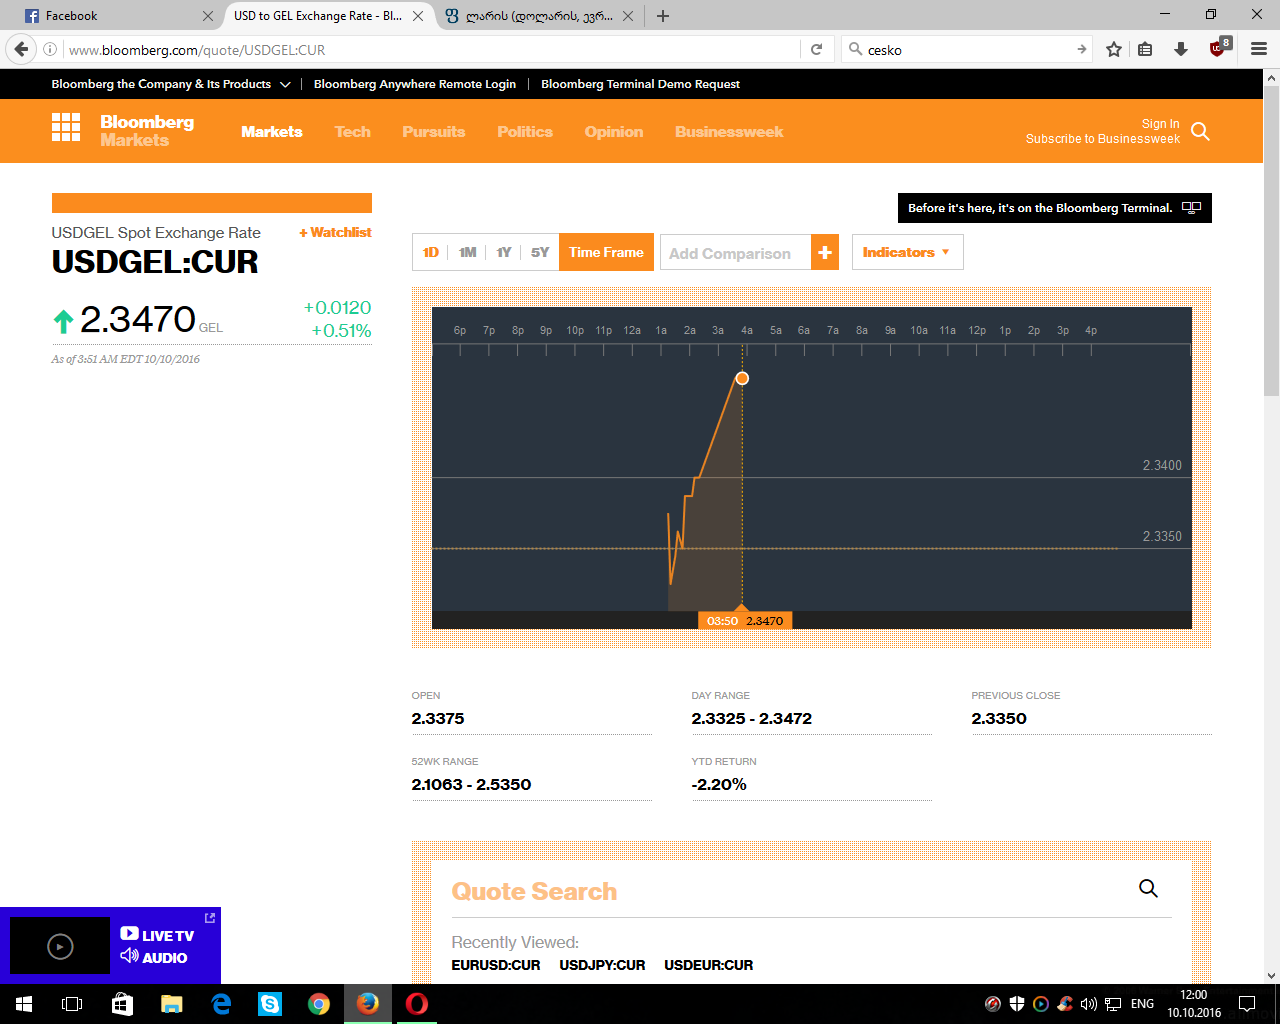Image resolution: width=1280 pixels, height=1024 pixels.
Task: Open the USDEUR:CUR quote
Action: (709, 965)
